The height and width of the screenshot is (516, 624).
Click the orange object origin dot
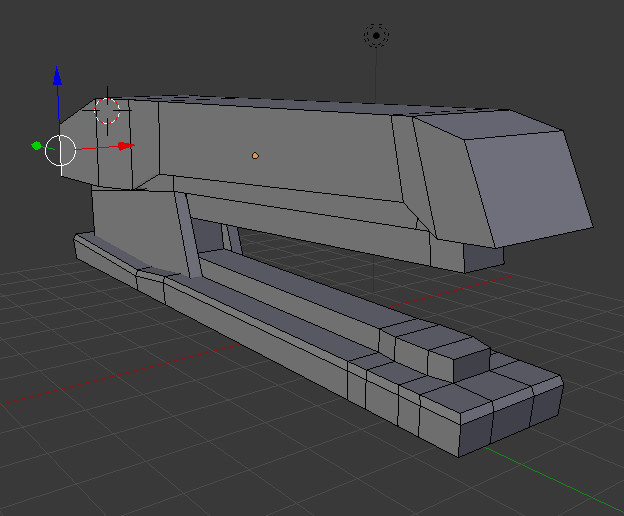click(255, 156)
